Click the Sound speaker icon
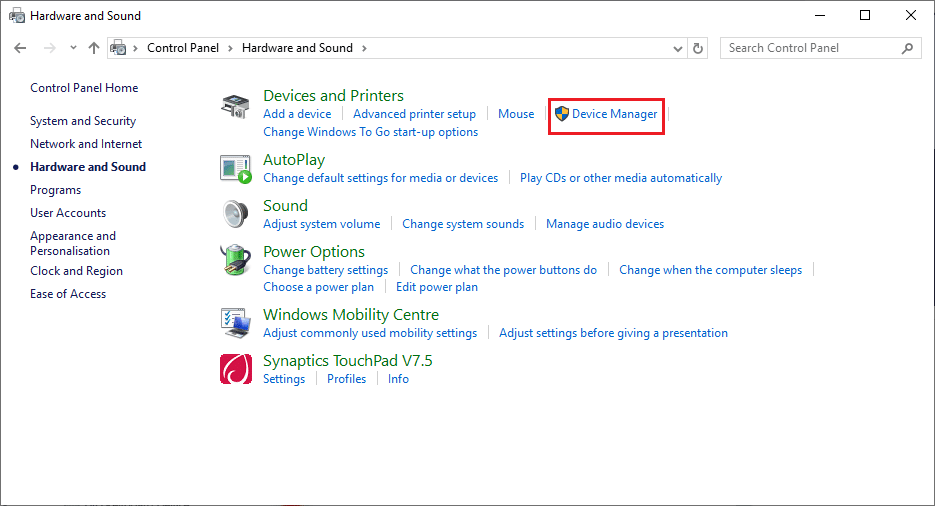Viewport: 935px width, 506px height. (235, 214)
